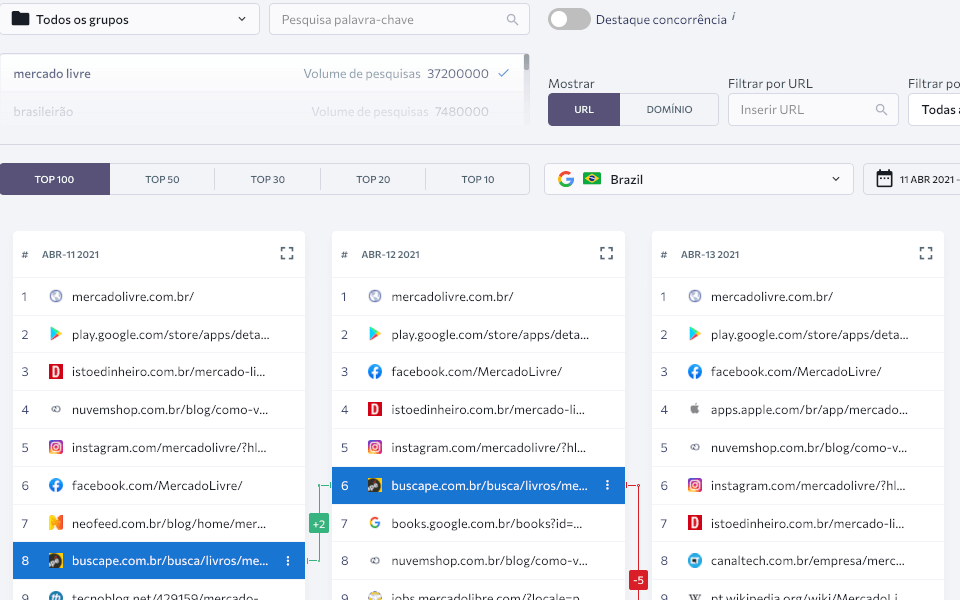Expand the ABR-11 2021 column fullscreen
The width and height of the screenshot is (960, 600).
coord(287,253)
